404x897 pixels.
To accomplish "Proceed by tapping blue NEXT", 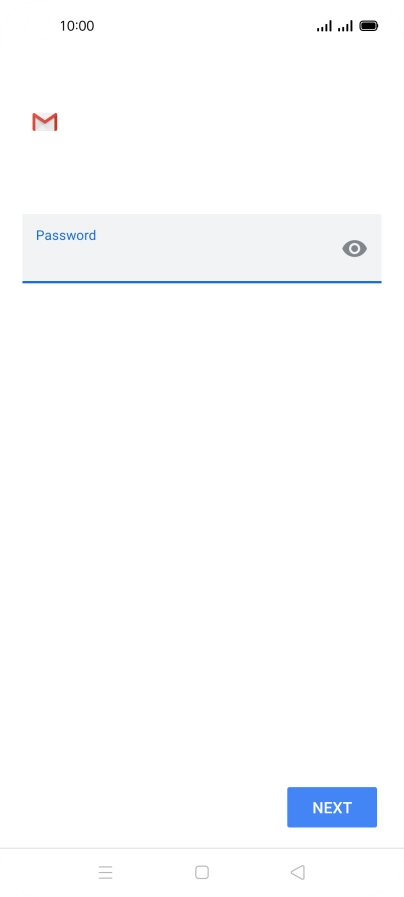I will (x=332, y=807).
